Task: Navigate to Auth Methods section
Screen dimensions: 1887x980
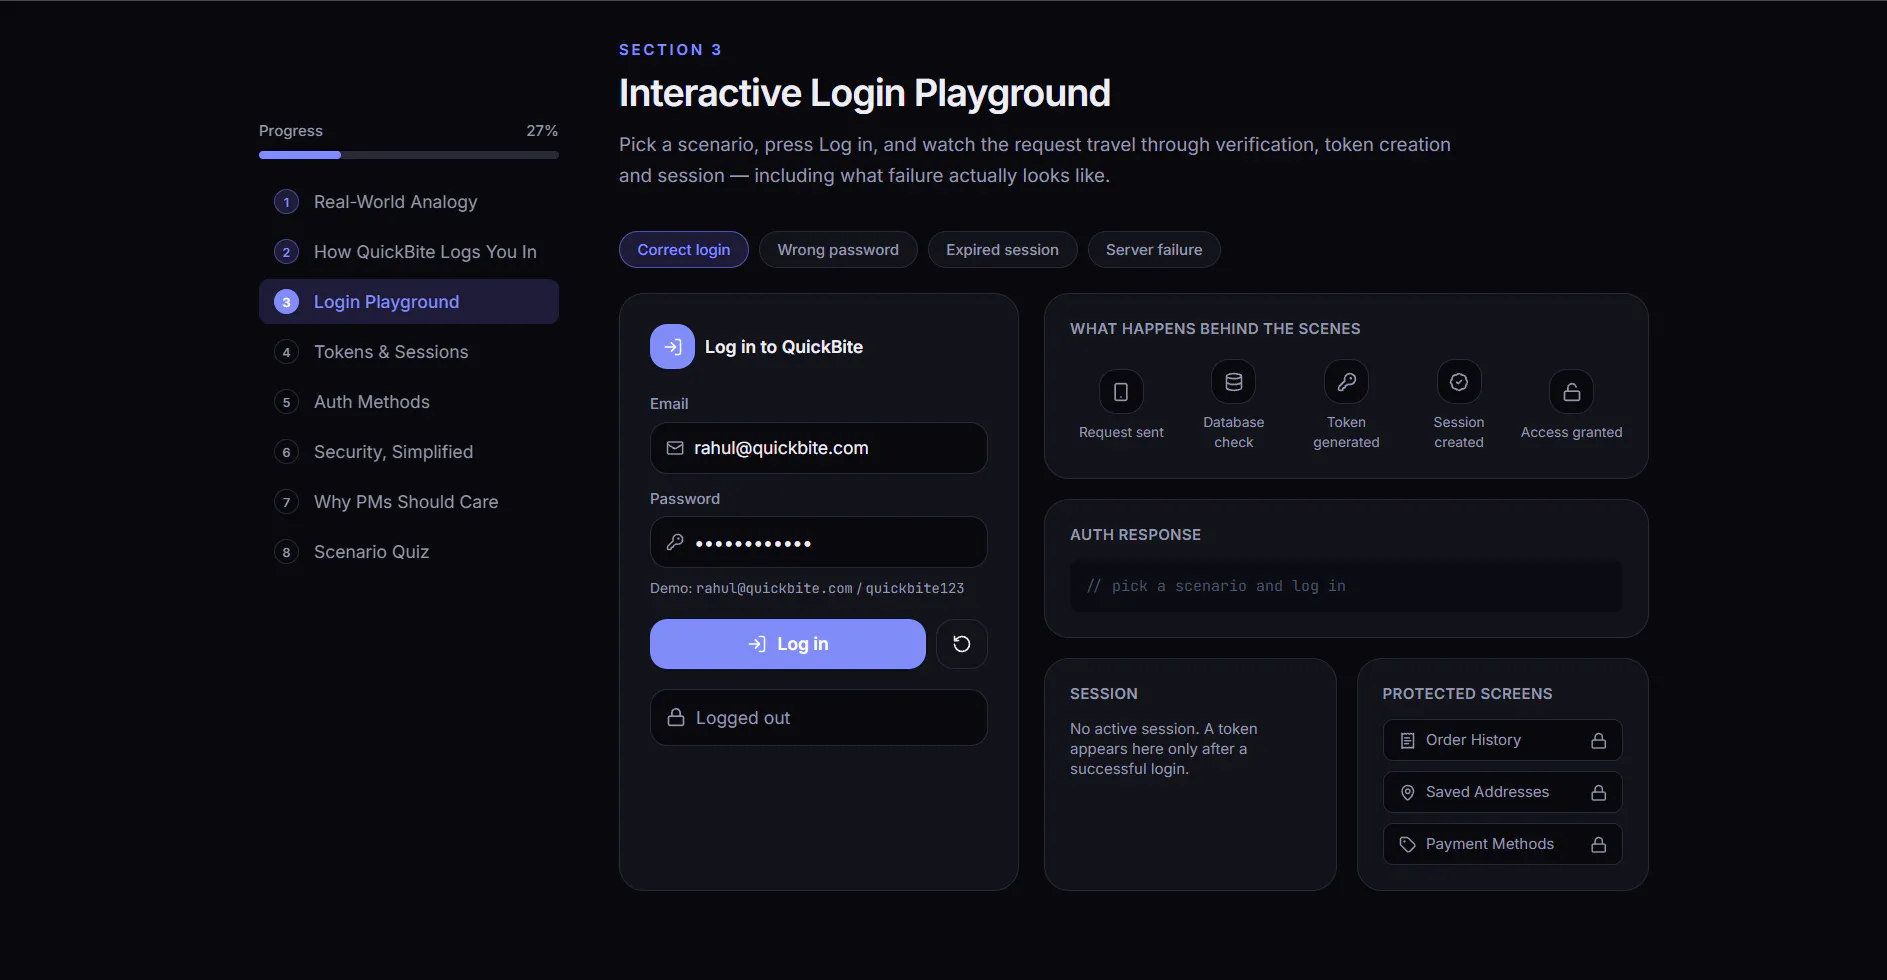Action: (x=409, y=402)
